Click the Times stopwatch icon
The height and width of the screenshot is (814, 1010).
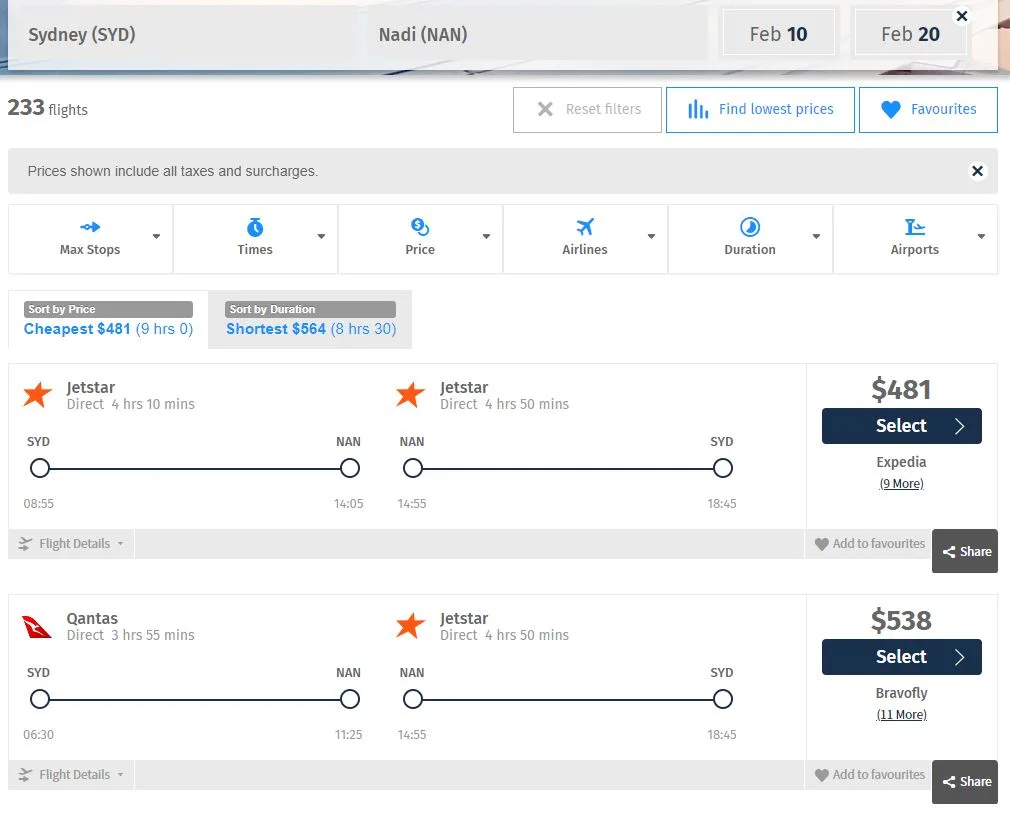click(x=255, y=227)
